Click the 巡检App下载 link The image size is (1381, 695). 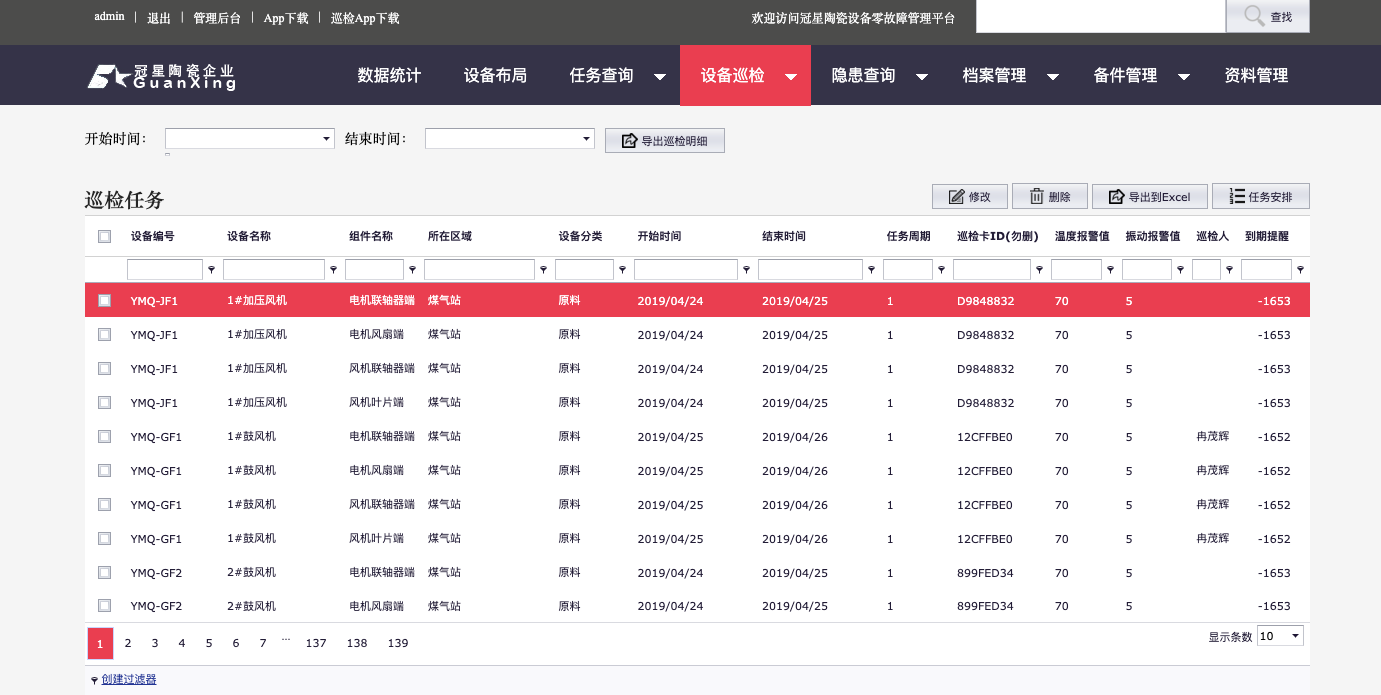point(365,18)
